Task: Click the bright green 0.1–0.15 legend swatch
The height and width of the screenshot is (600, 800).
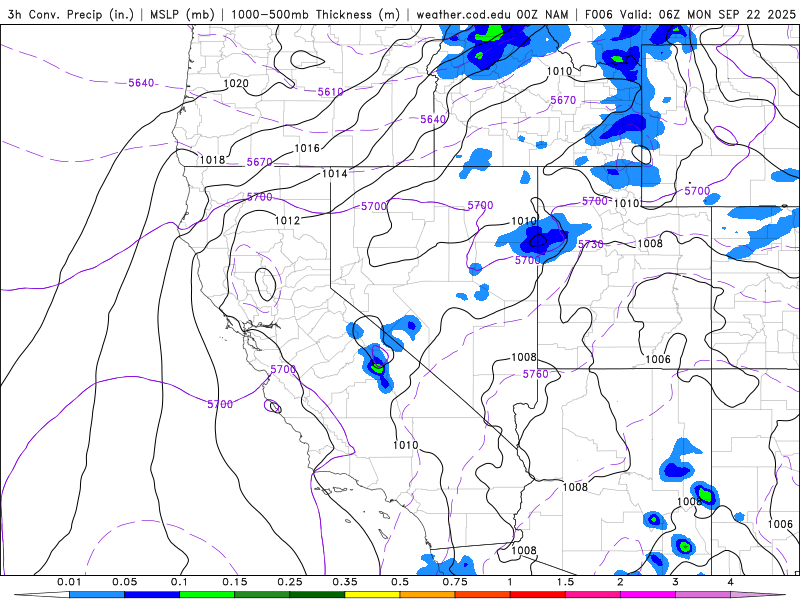Action: click(x=207, y=595)
